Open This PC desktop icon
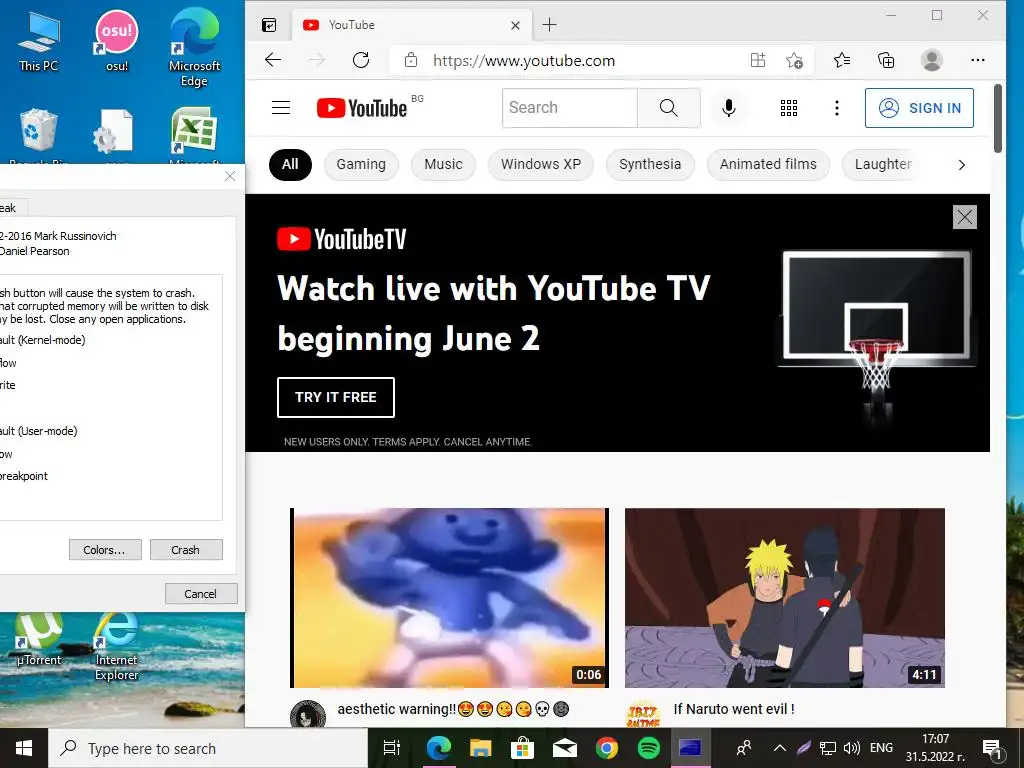This screenshot has width=1024, height=768. 39,40
